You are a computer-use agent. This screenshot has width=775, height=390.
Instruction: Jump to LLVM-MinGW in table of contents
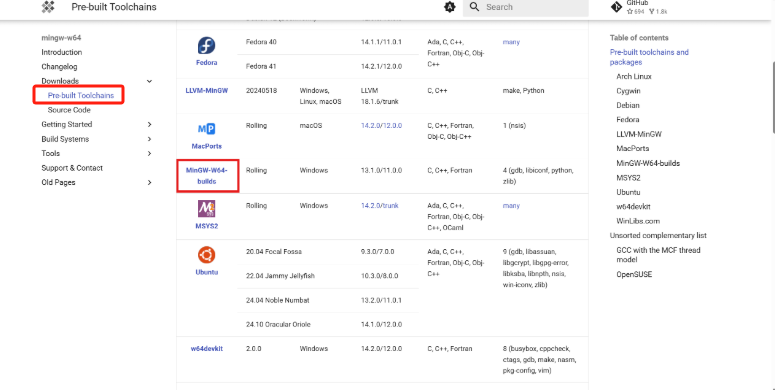pyautogui.click(x=639, y=134)
